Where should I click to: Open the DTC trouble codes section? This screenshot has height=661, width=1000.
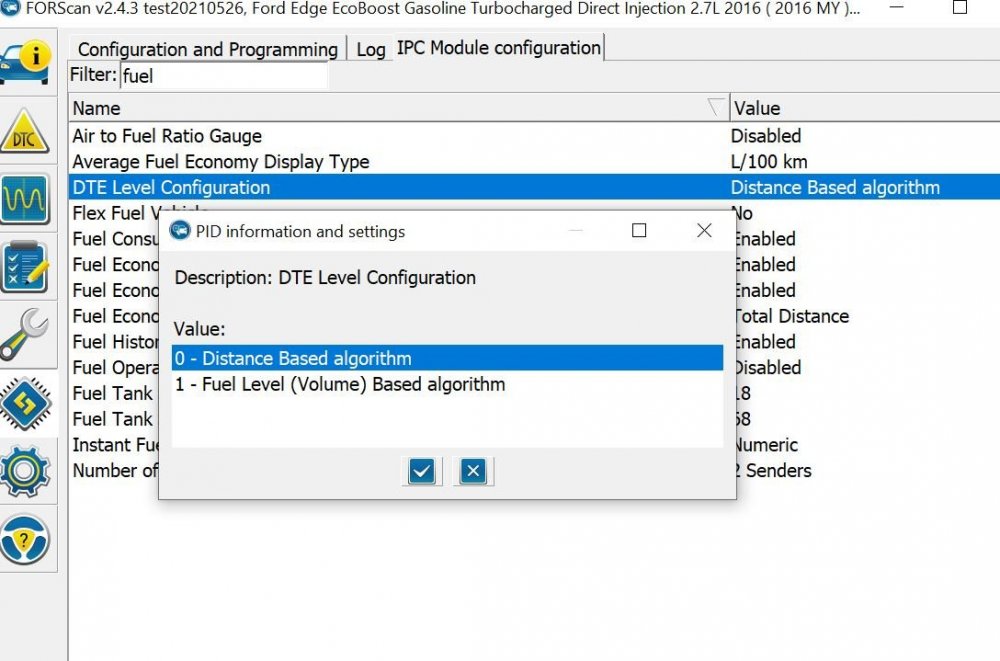pos(25,133)
